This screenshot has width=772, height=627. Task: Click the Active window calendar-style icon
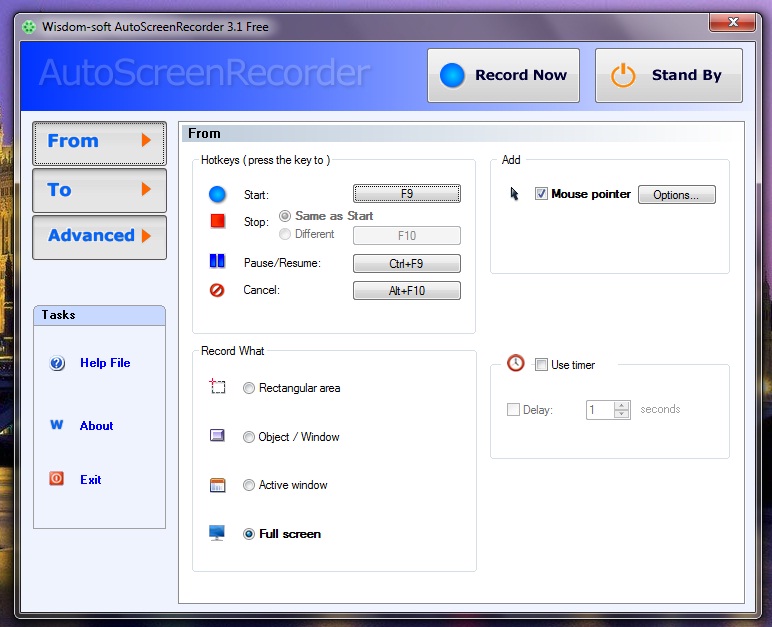pos(217,485)
